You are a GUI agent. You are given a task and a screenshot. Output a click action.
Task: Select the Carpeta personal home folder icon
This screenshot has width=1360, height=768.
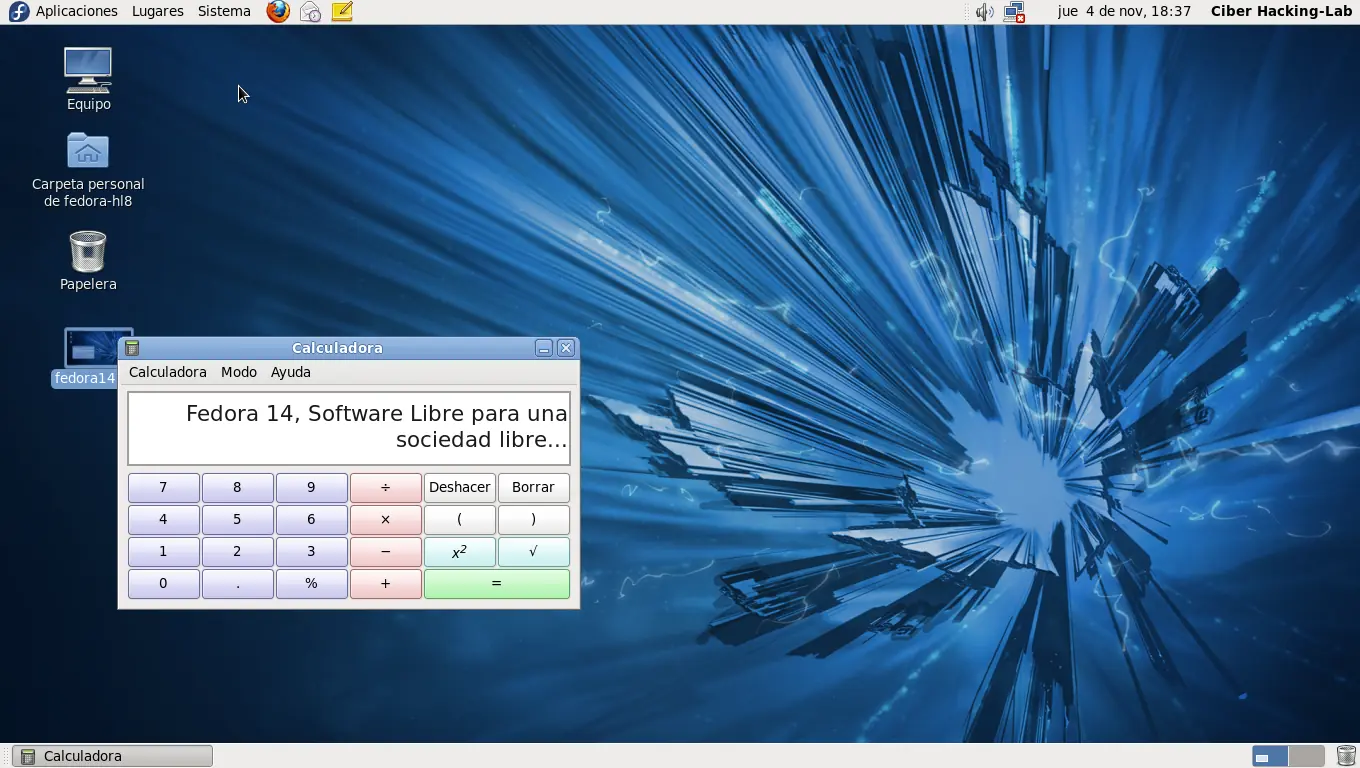(88, 170)
